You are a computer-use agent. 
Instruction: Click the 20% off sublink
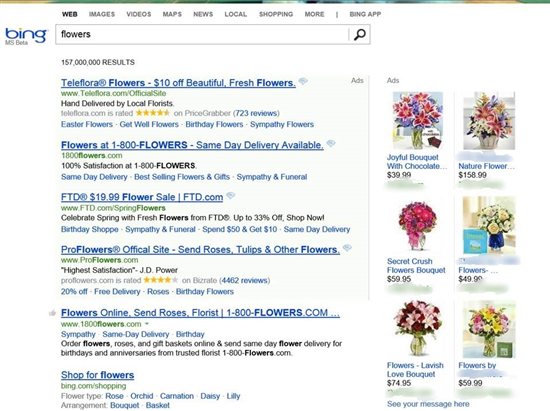pyautogui.click(x=74, y=292)
